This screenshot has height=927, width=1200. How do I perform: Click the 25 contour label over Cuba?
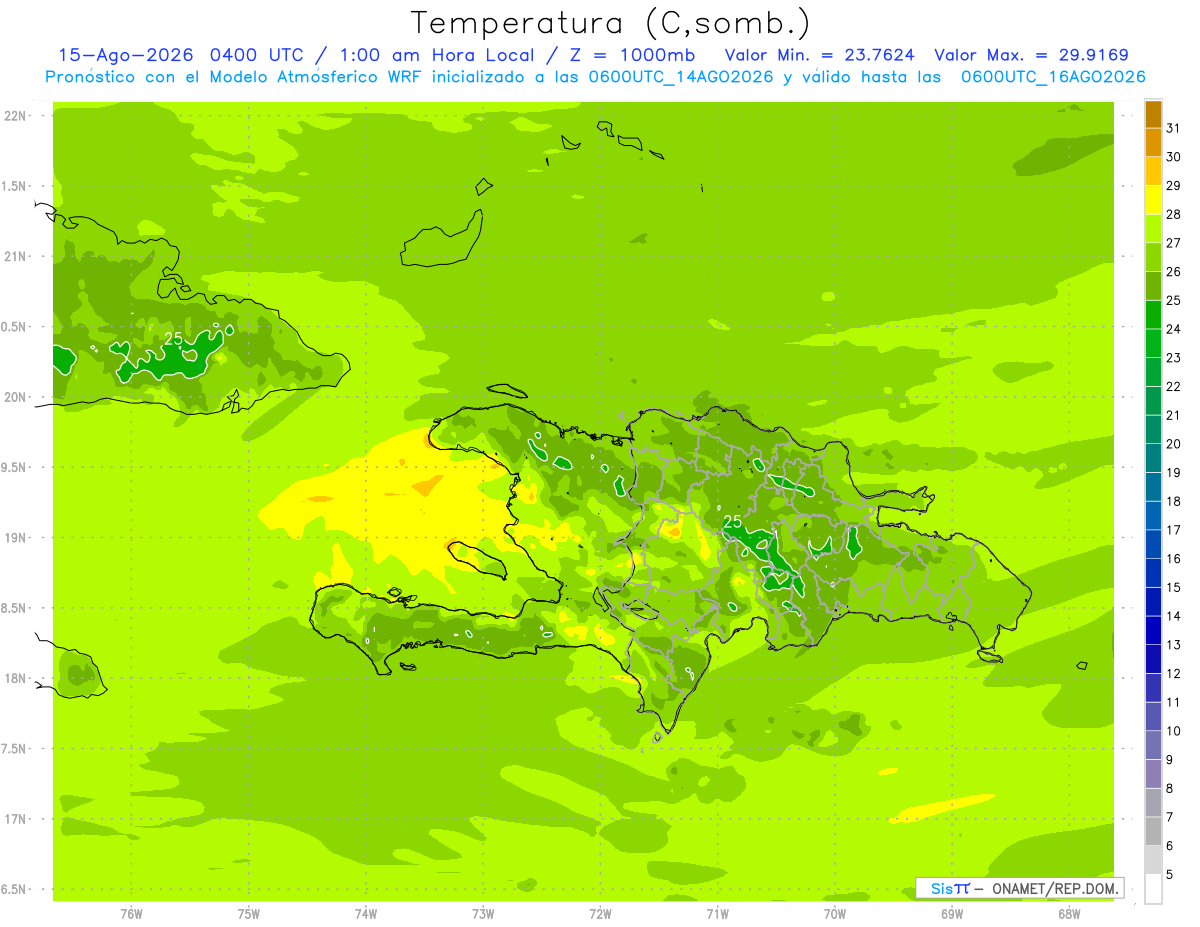(x=174, y=338)
